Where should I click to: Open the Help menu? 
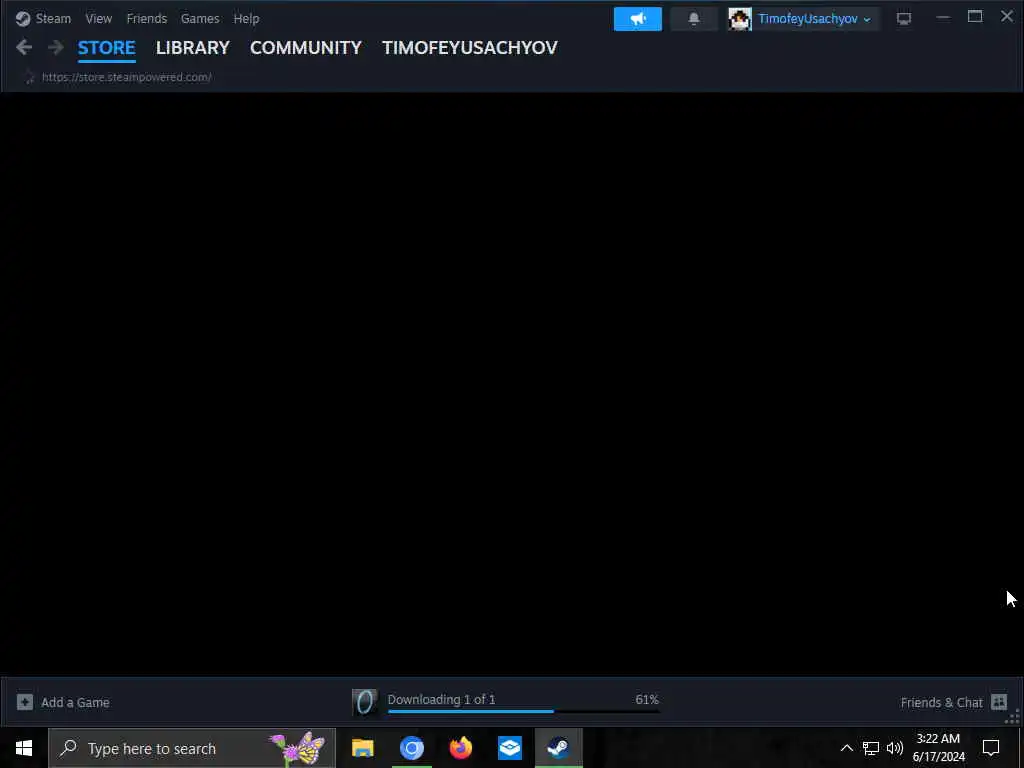pyautogui.click(x=246, y=18)
